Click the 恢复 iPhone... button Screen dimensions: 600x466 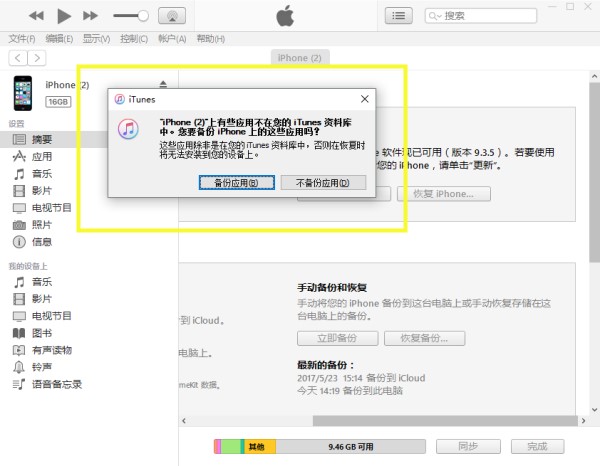(444, 194)
